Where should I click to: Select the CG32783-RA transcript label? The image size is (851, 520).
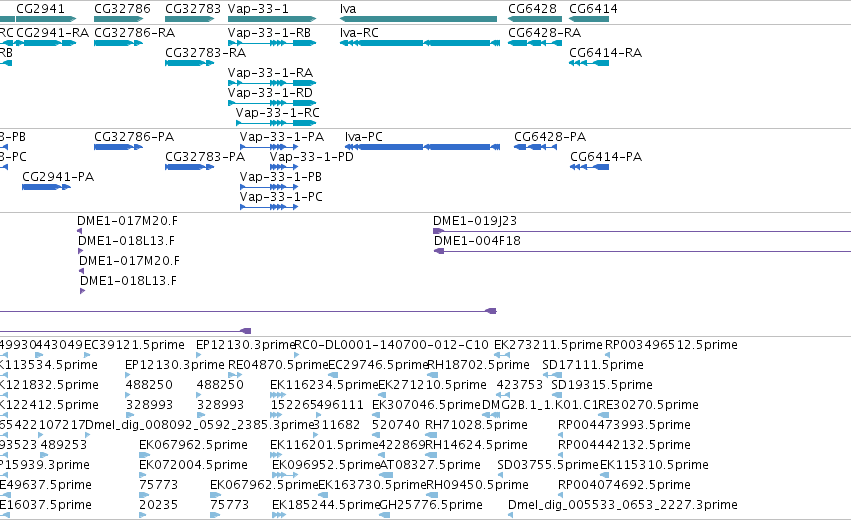tap(205, 53)
